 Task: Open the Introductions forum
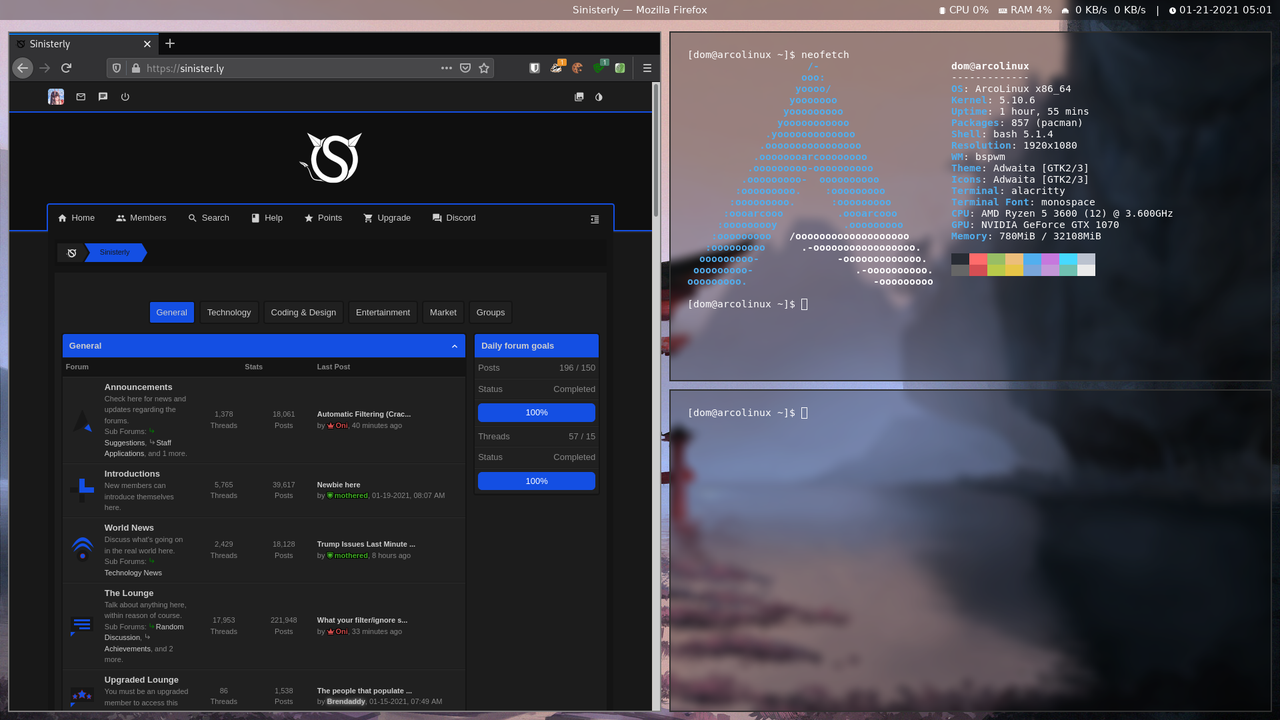132,474
